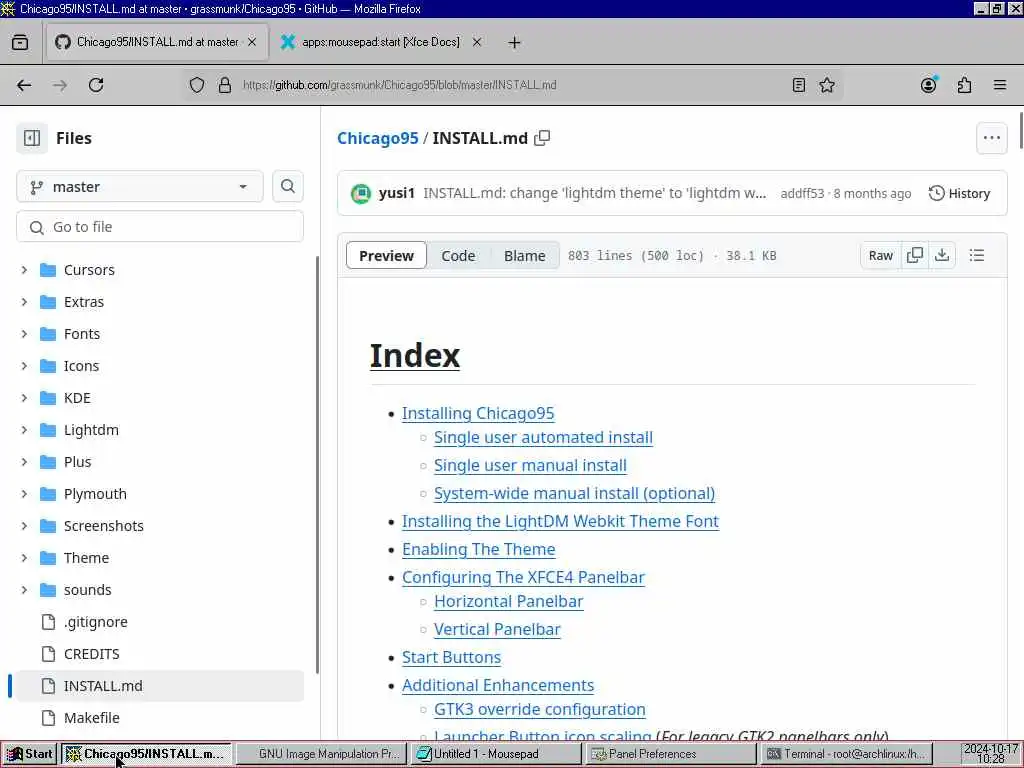Open the CREDITS file
Screen dimensions: 1024x768
tap(91, 654)
